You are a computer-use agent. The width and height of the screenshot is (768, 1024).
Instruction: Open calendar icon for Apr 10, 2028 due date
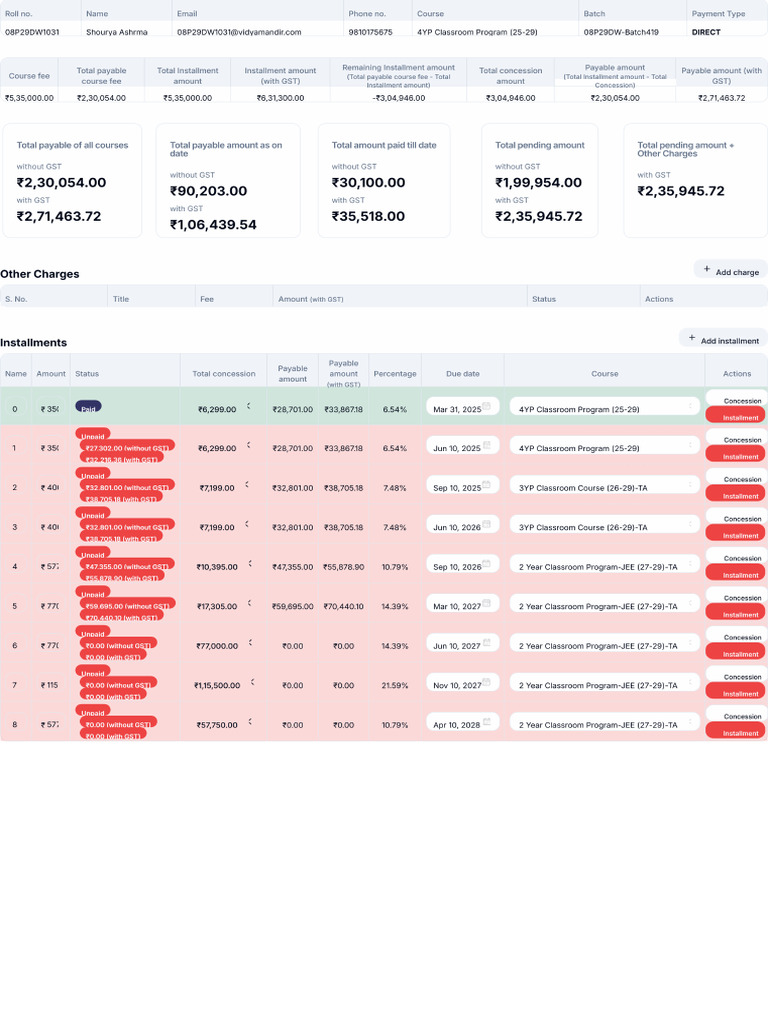click(x=487, y=722)
